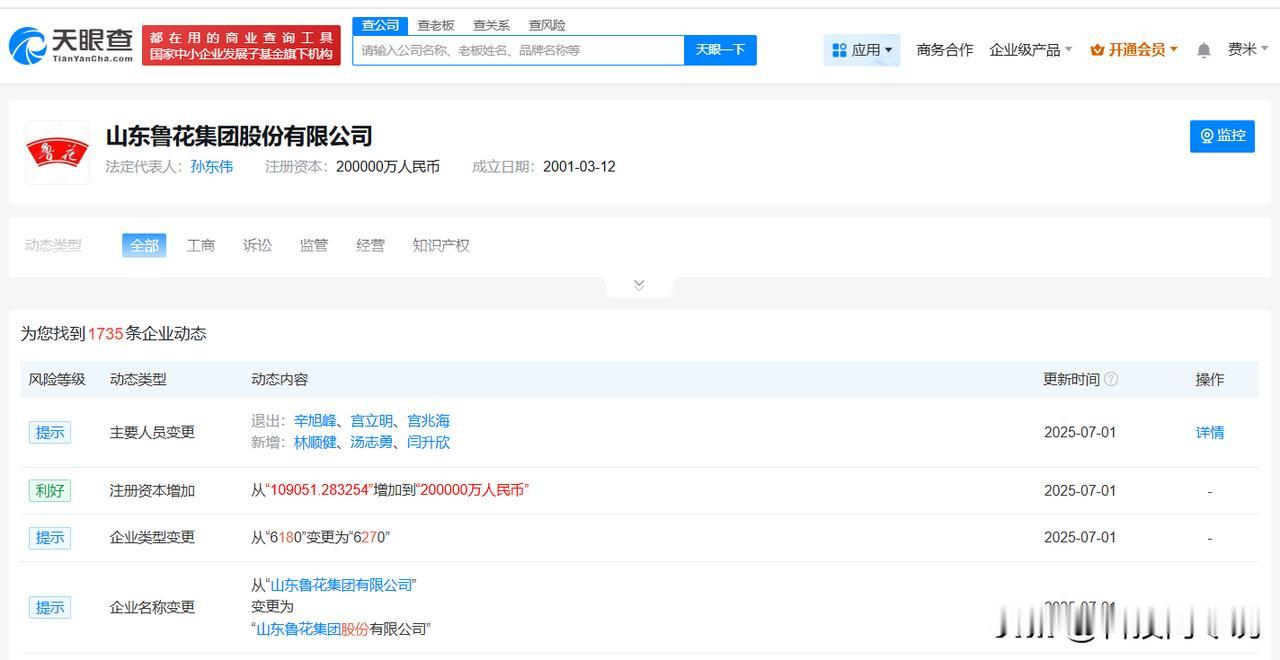Image resolution: width=1280 pixels, height=660 pixels.
Task: Click the notification bell icon
Action: coord(1204,50)
